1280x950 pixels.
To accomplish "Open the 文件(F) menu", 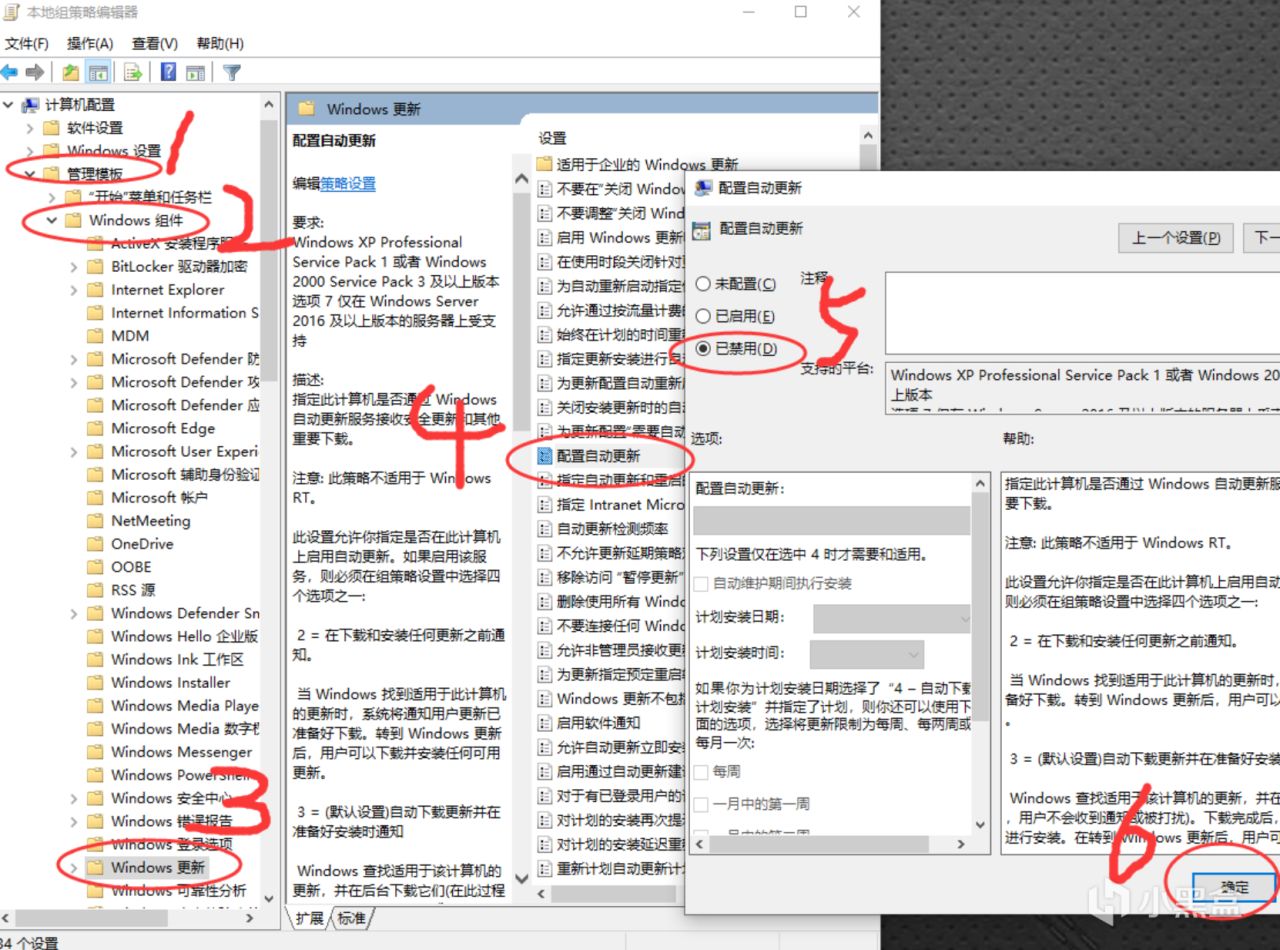I will 27,43.
